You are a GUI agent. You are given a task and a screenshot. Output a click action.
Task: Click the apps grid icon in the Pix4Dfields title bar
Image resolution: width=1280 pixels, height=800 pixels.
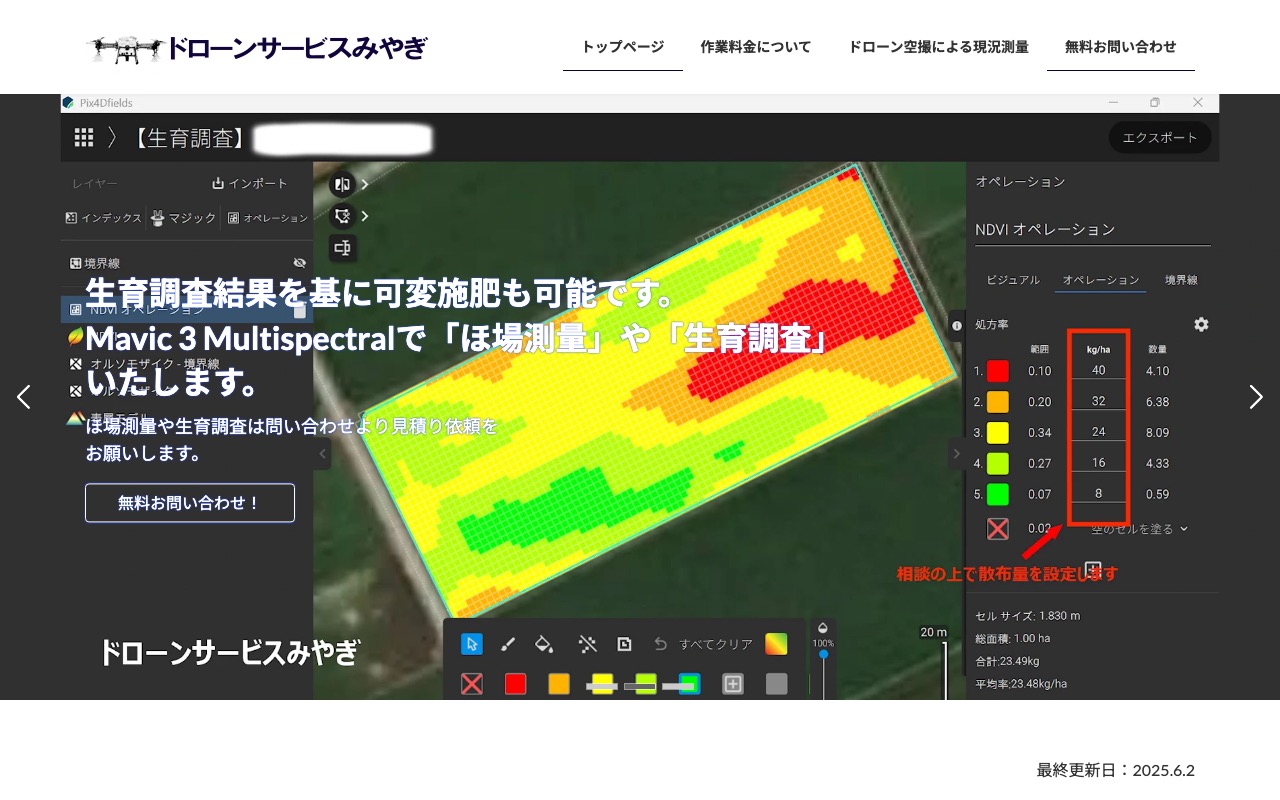84,137
